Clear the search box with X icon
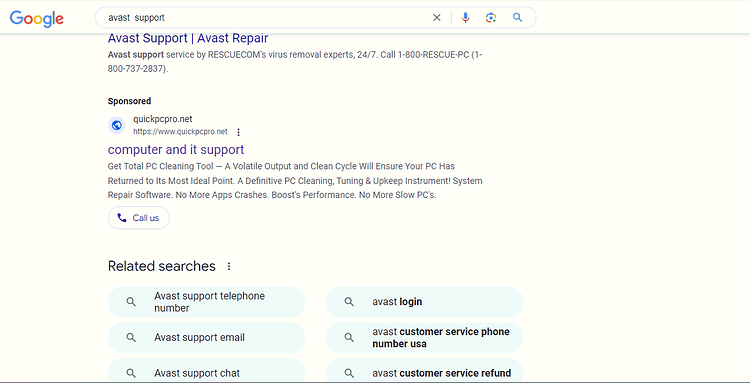 [437, 18]
